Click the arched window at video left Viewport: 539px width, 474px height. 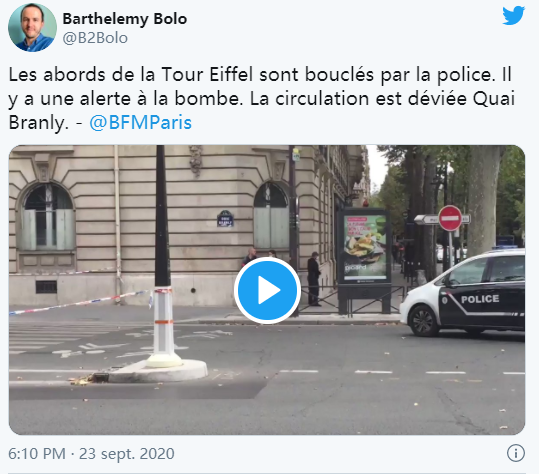46,217
